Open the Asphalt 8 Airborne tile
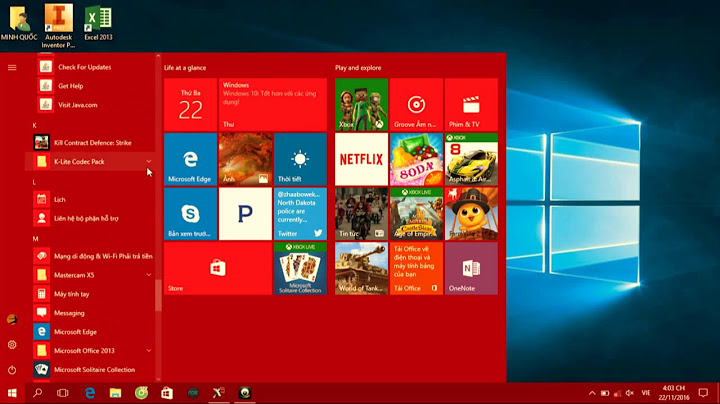720x404 pixels. point(471,159)
